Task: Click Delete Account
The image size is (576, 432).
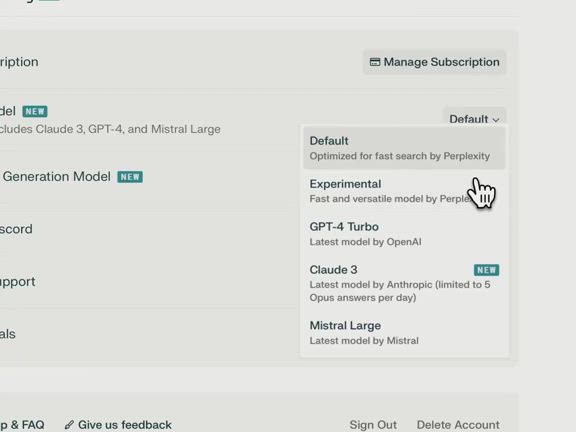Action: 458,425
